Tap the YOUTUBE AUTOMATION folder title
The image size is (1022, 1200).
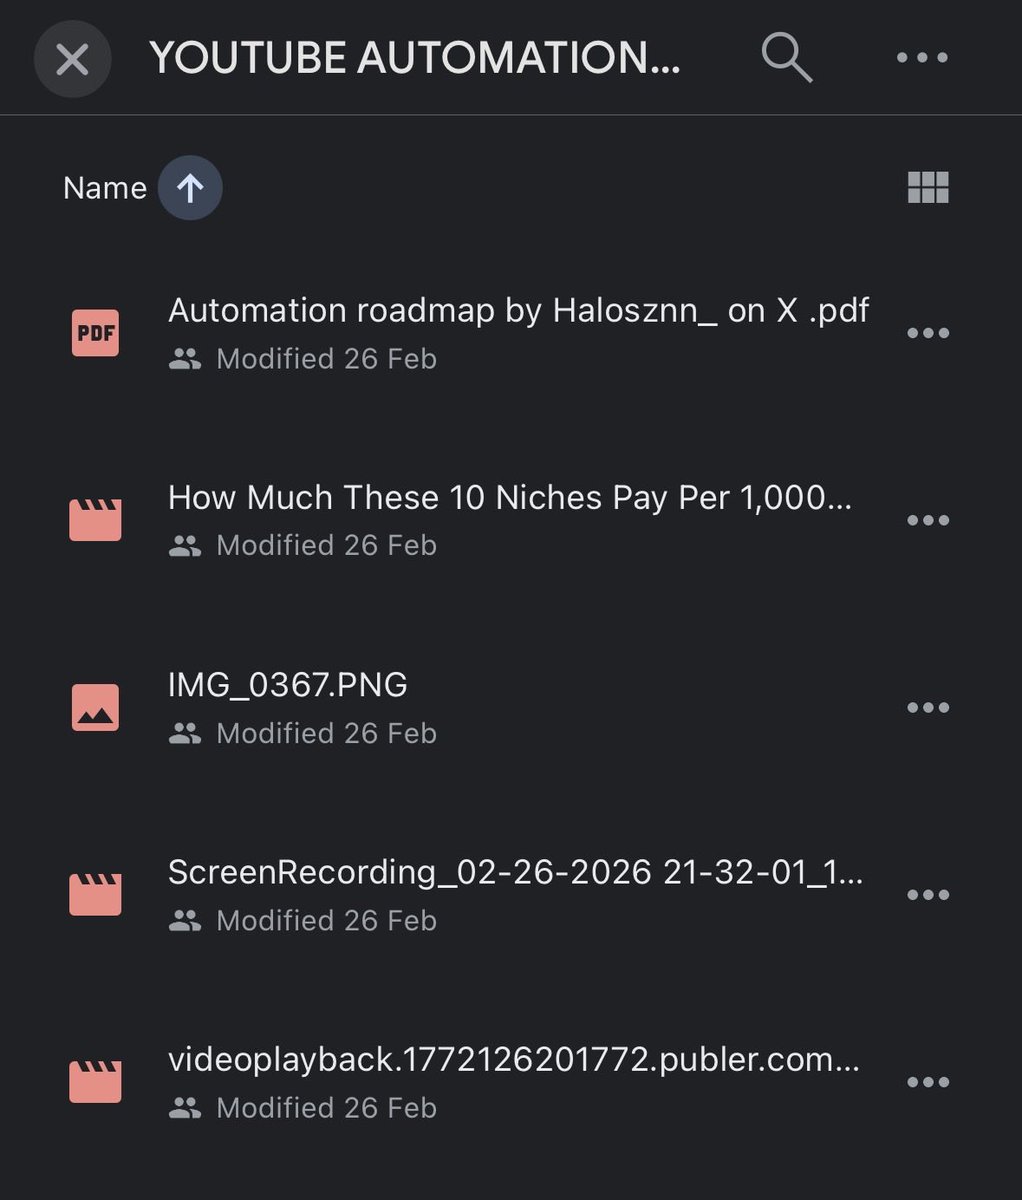[x=415, y=58]
